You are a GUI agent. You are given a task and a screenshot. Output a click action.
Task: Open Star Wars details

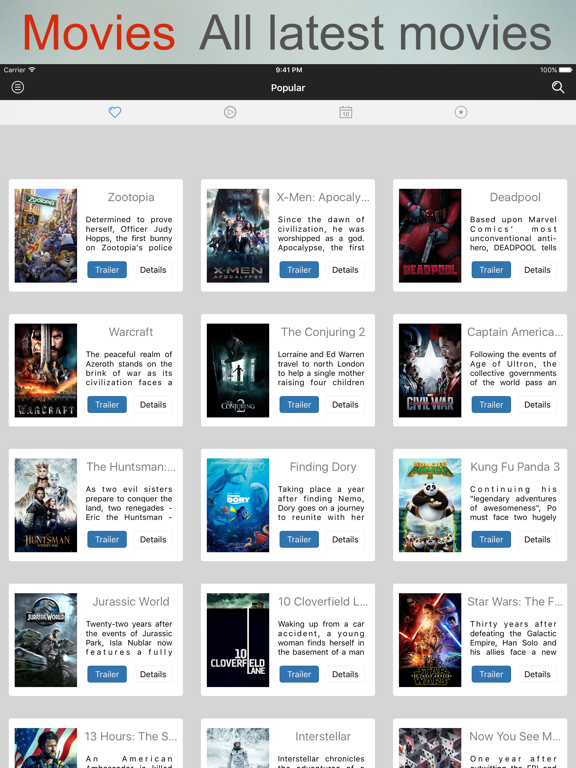point(537,674)
